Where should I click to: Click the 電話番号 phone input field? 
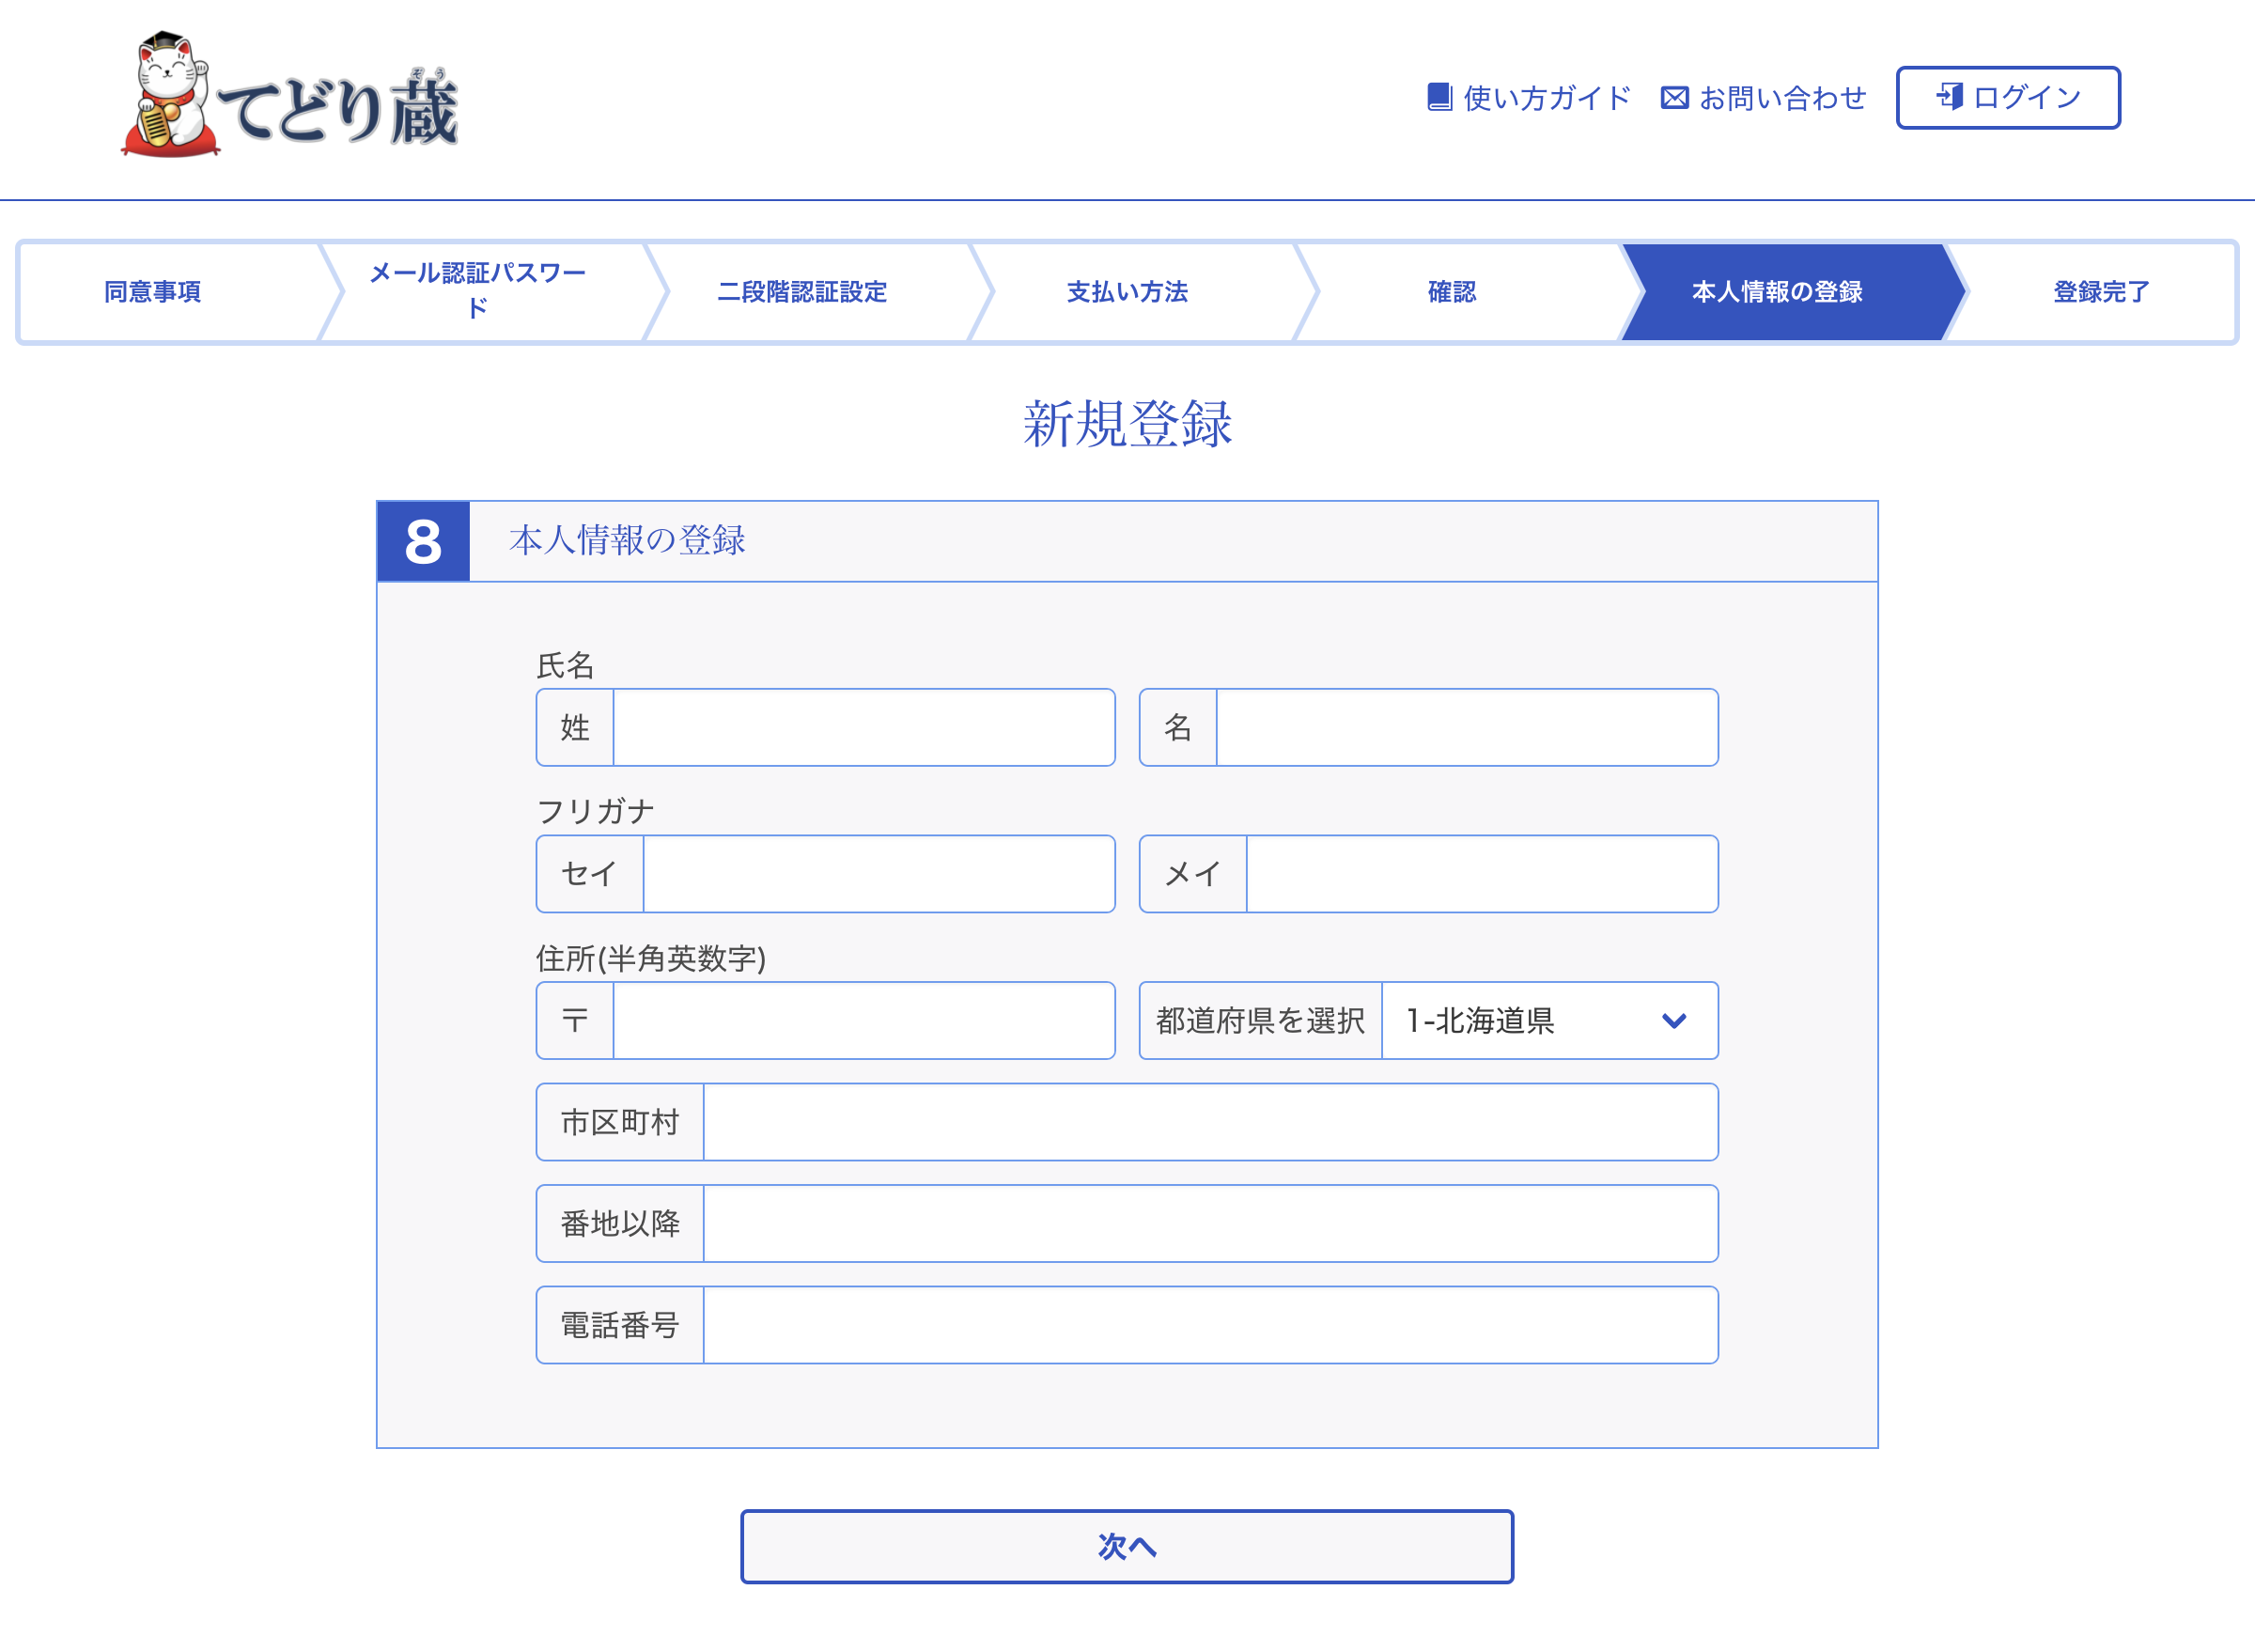(1210, 1325)
